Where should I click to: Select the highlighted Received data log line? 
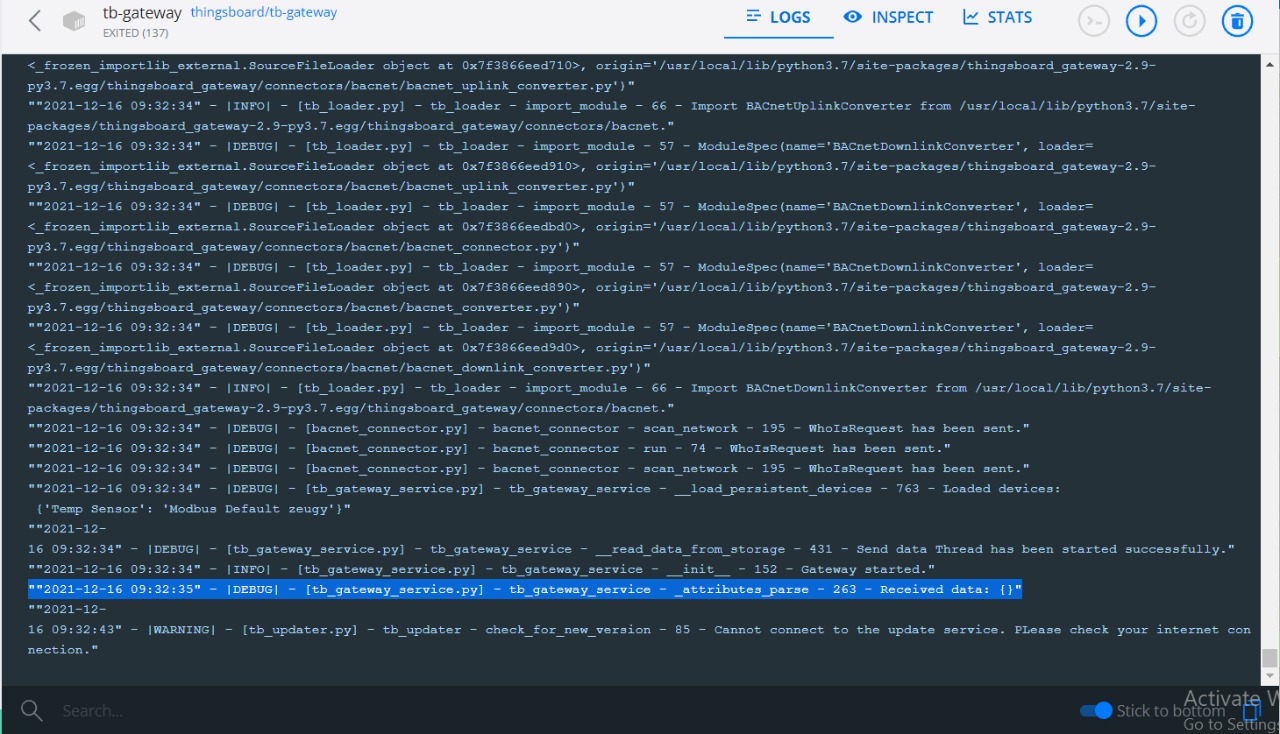520,589
